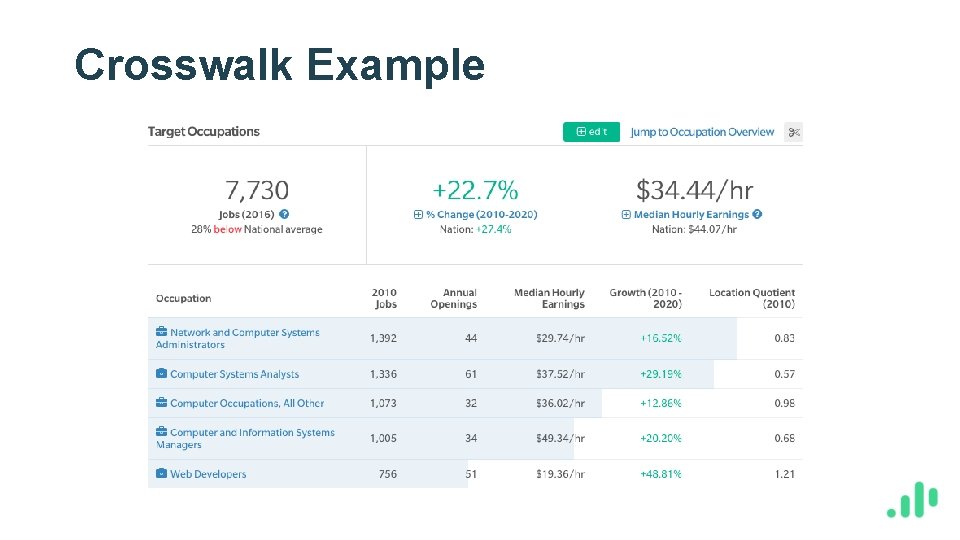Sort by Location Quotient (2010) header
This screenshot has width=960, height=540.
[x=752, y=298]
